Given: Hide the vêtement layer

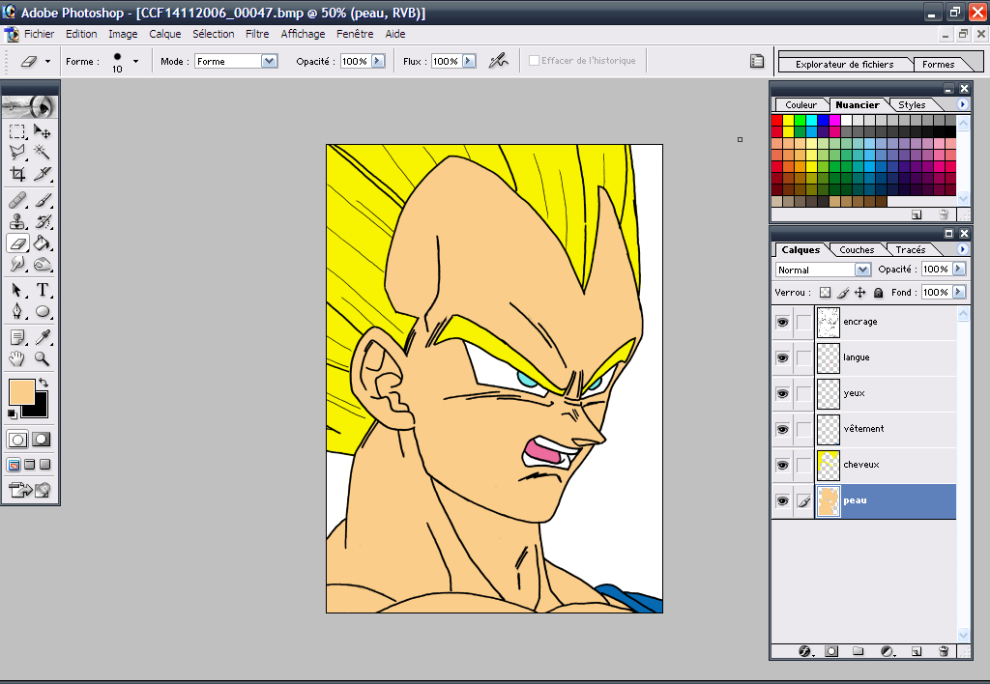Looking at the screenshot, I should coord(782,429).
